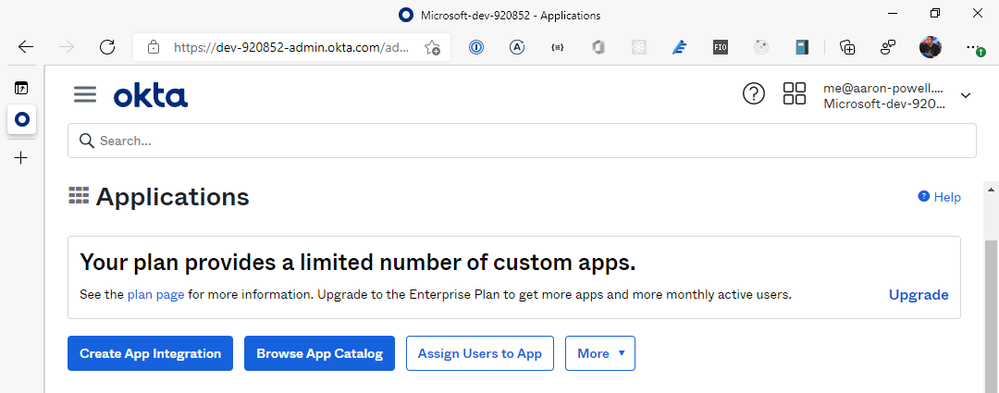Open the Okta apps grid icon
The height and width of the screenshot is (393, 999).
(794, 94)
